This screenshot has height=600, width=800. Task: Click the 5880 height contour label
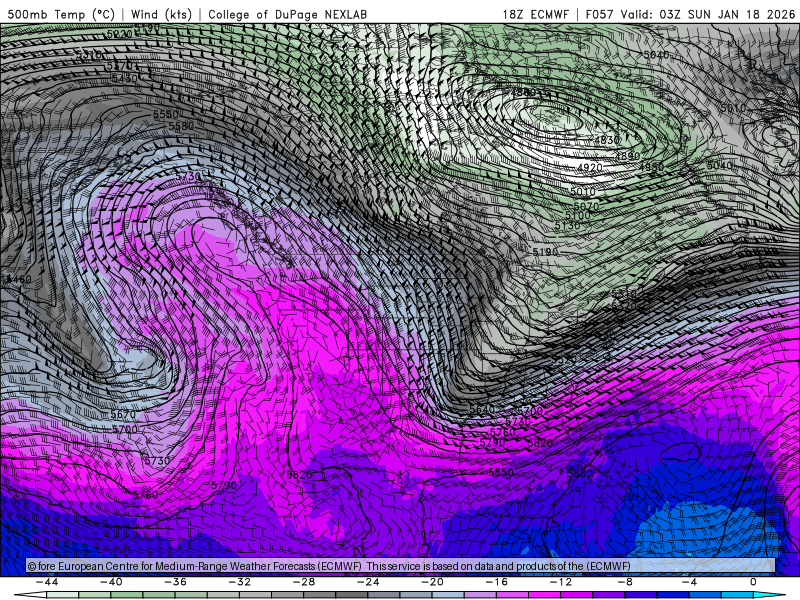pos(580,473)
